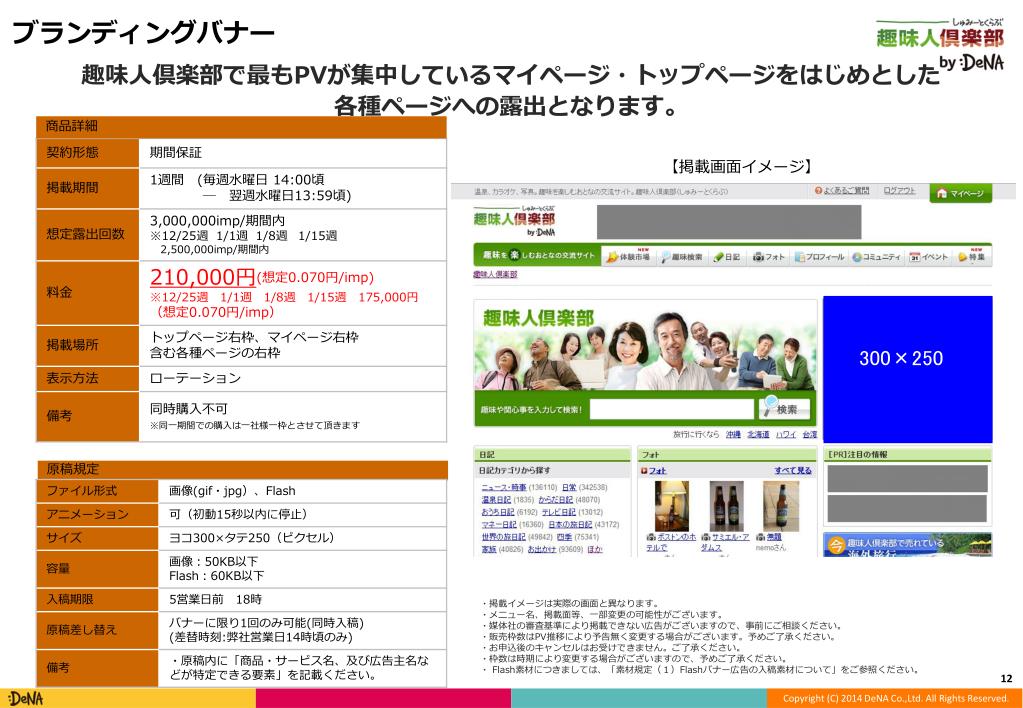Screen dimensions: 1023x708
Task: Open the プロフィール nav tab
Action: point(819,257)
